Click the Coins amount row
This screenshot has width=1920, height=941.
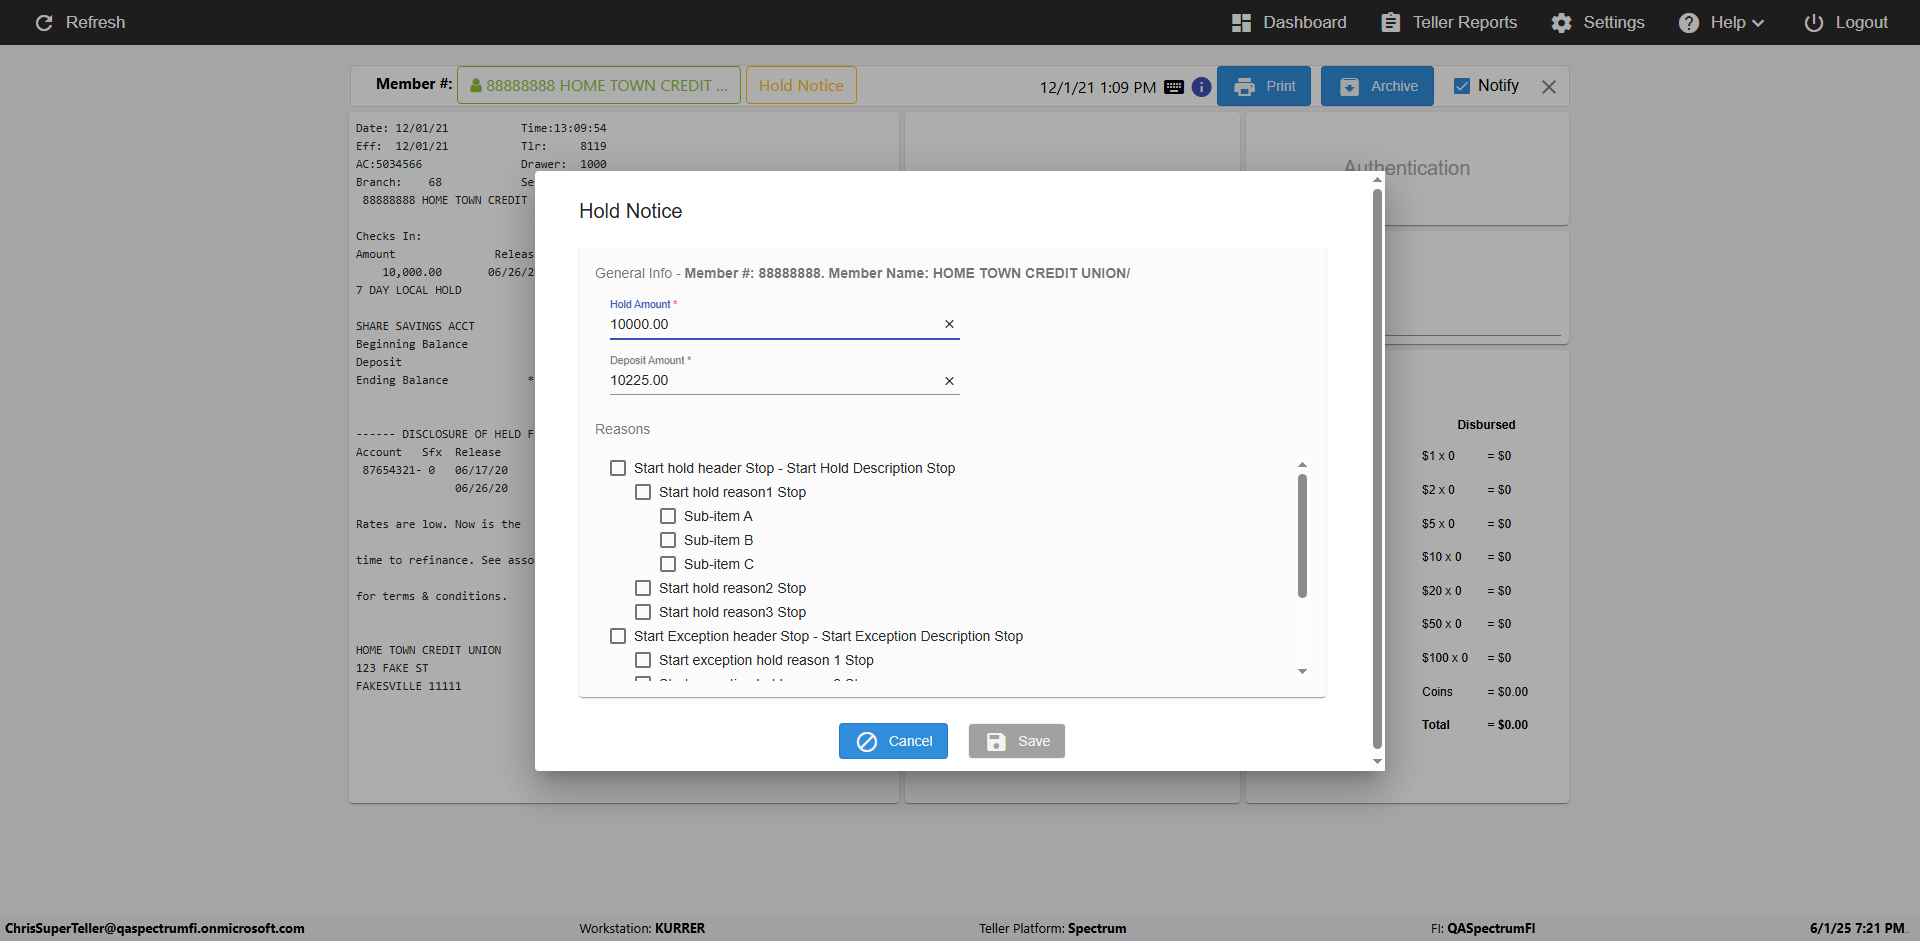click(1475, 692)
